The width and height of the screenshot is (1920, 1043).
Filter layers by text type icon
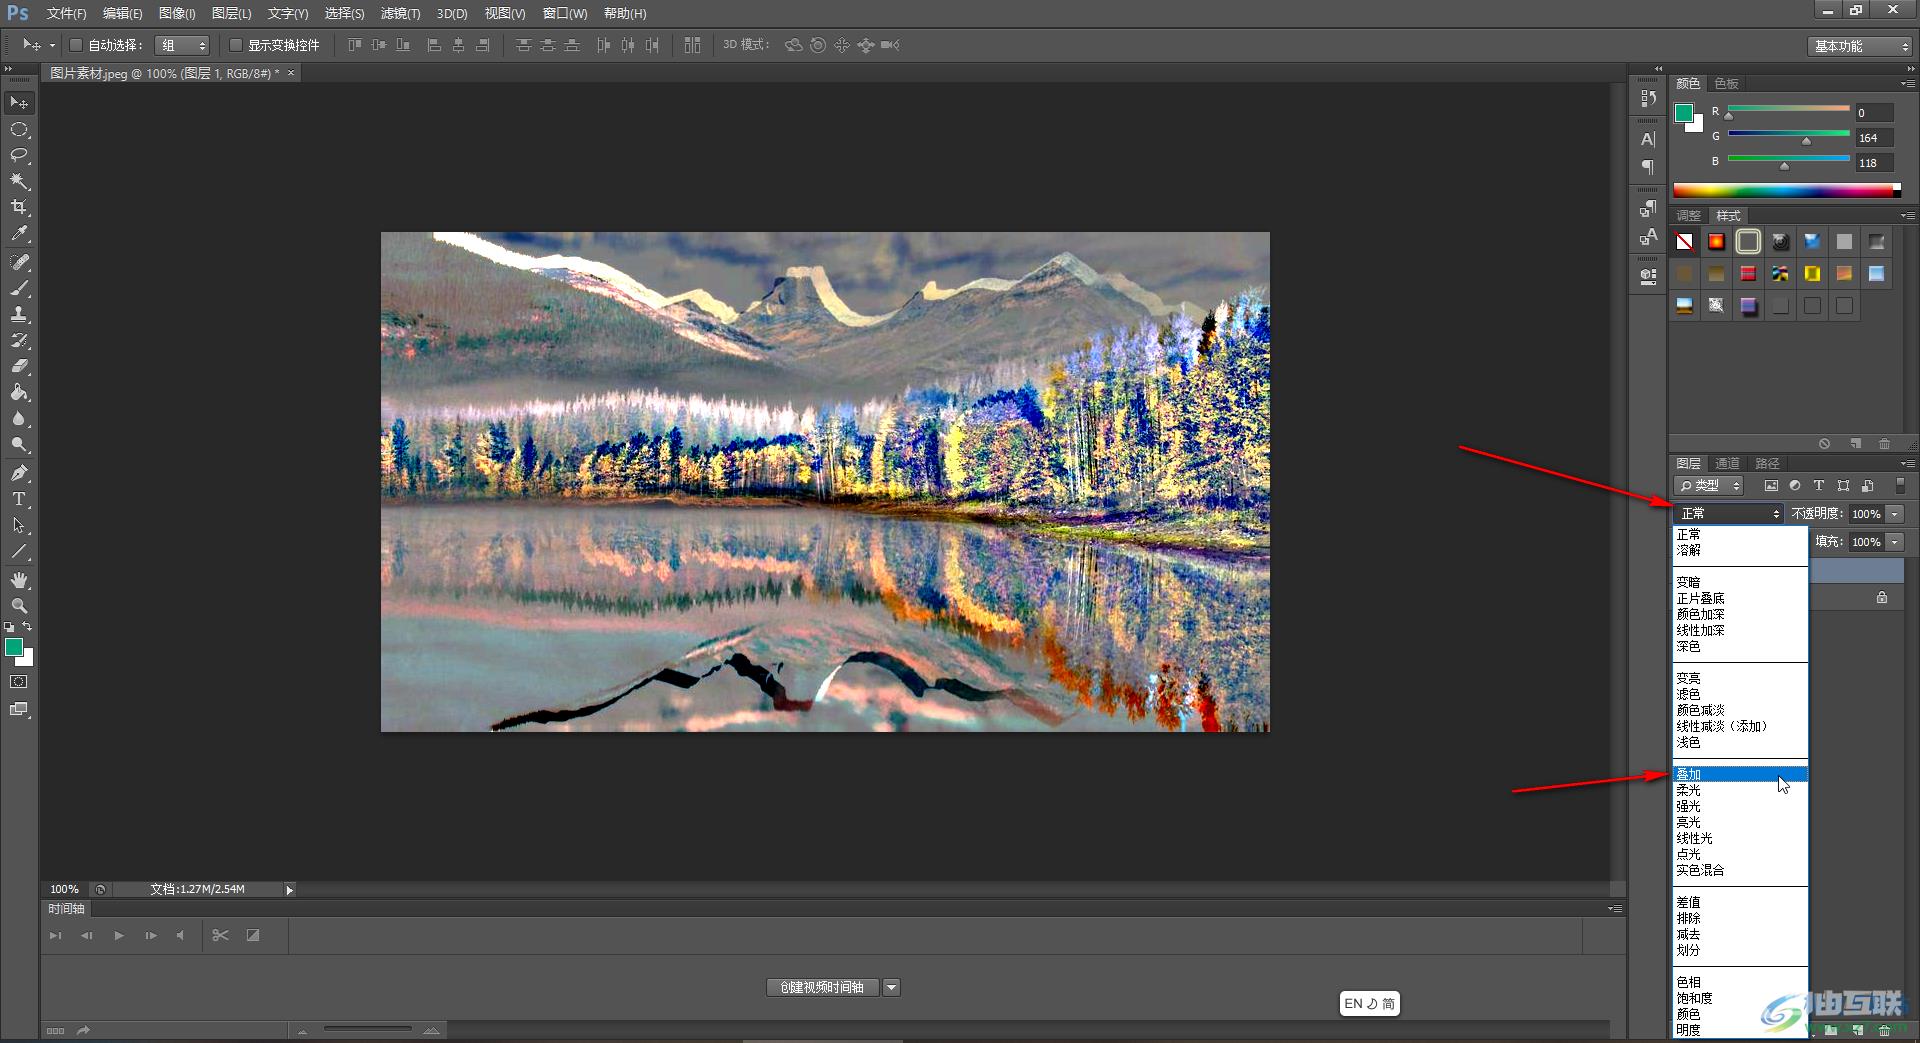tap(1819, 486)
